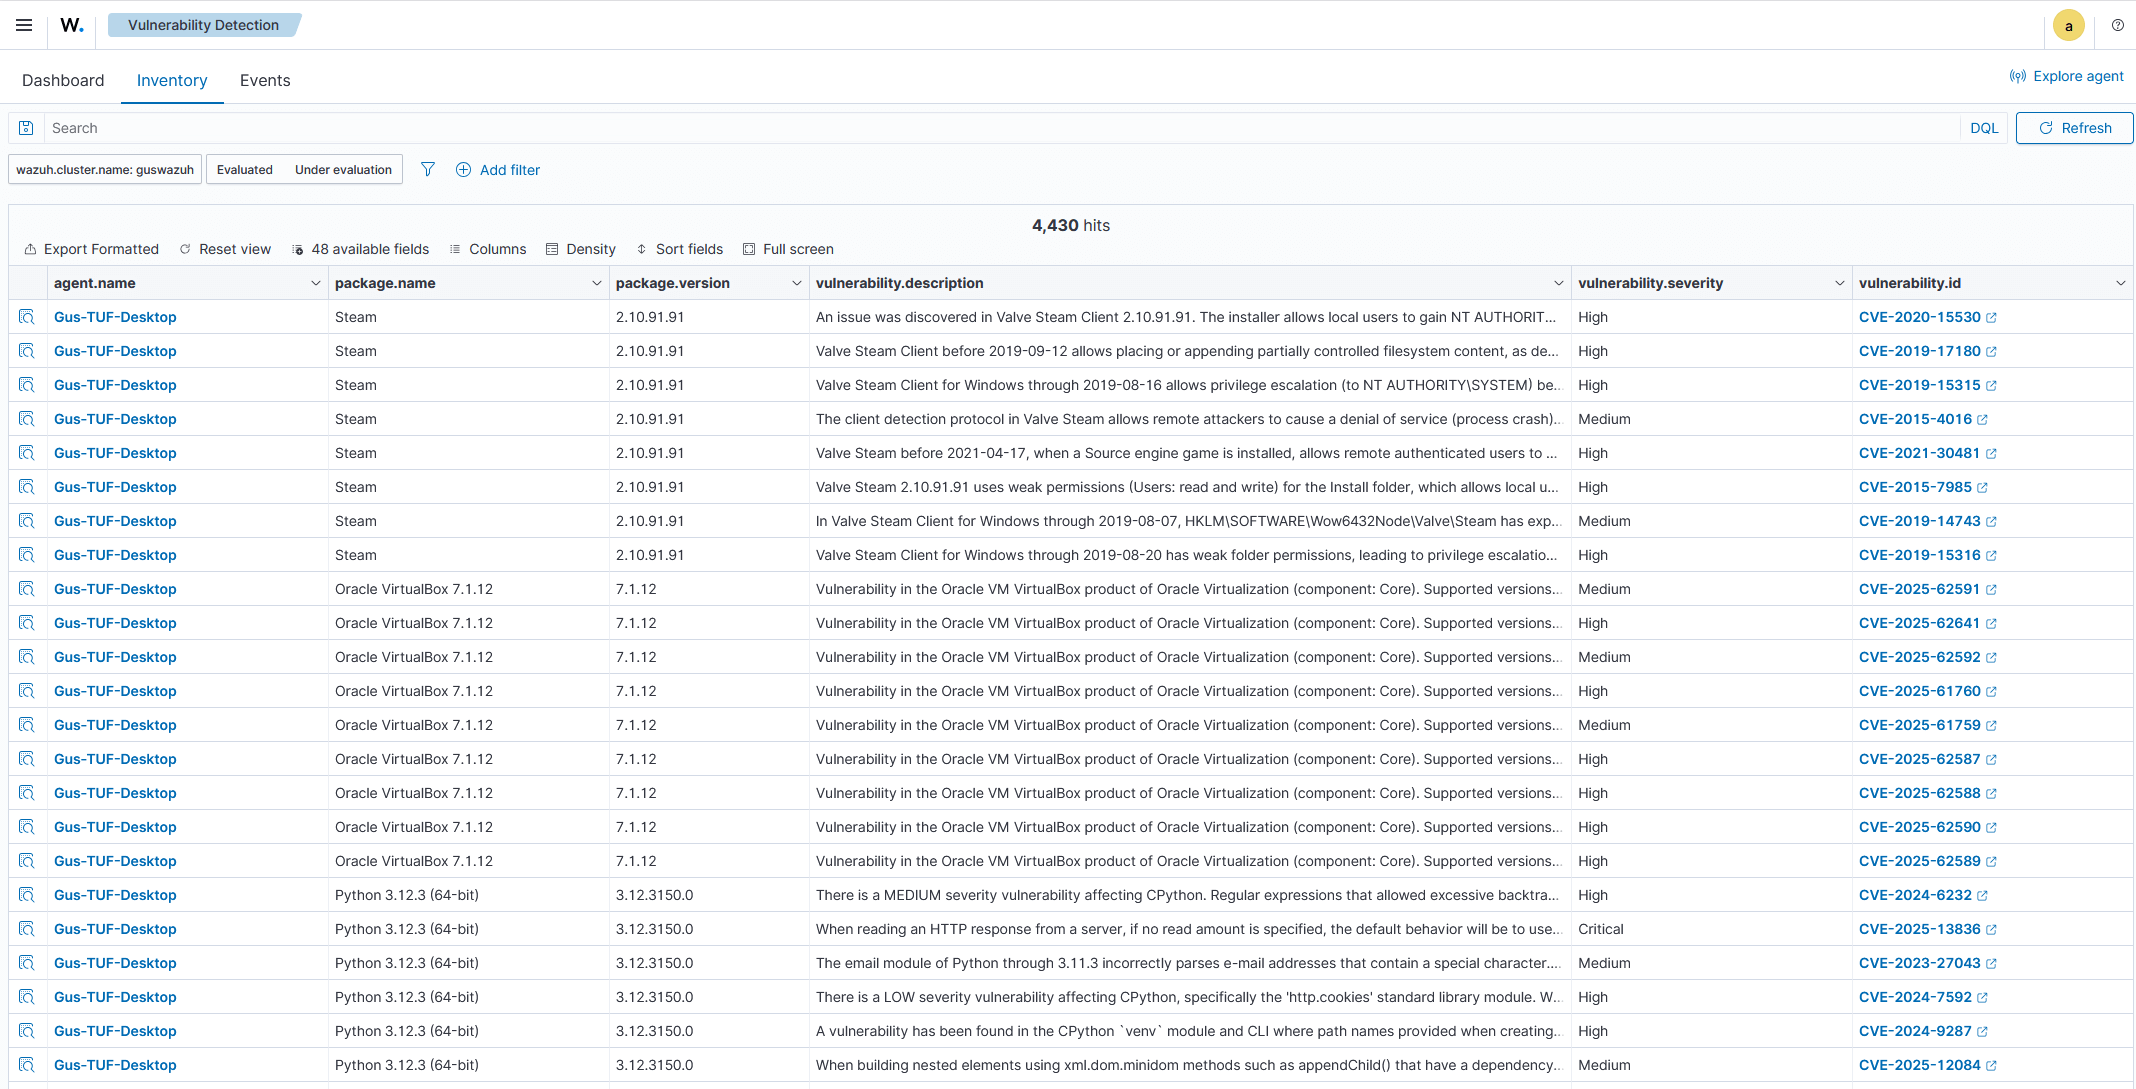Click Export Formatted

pyautogui.click(x=91, y=249)
